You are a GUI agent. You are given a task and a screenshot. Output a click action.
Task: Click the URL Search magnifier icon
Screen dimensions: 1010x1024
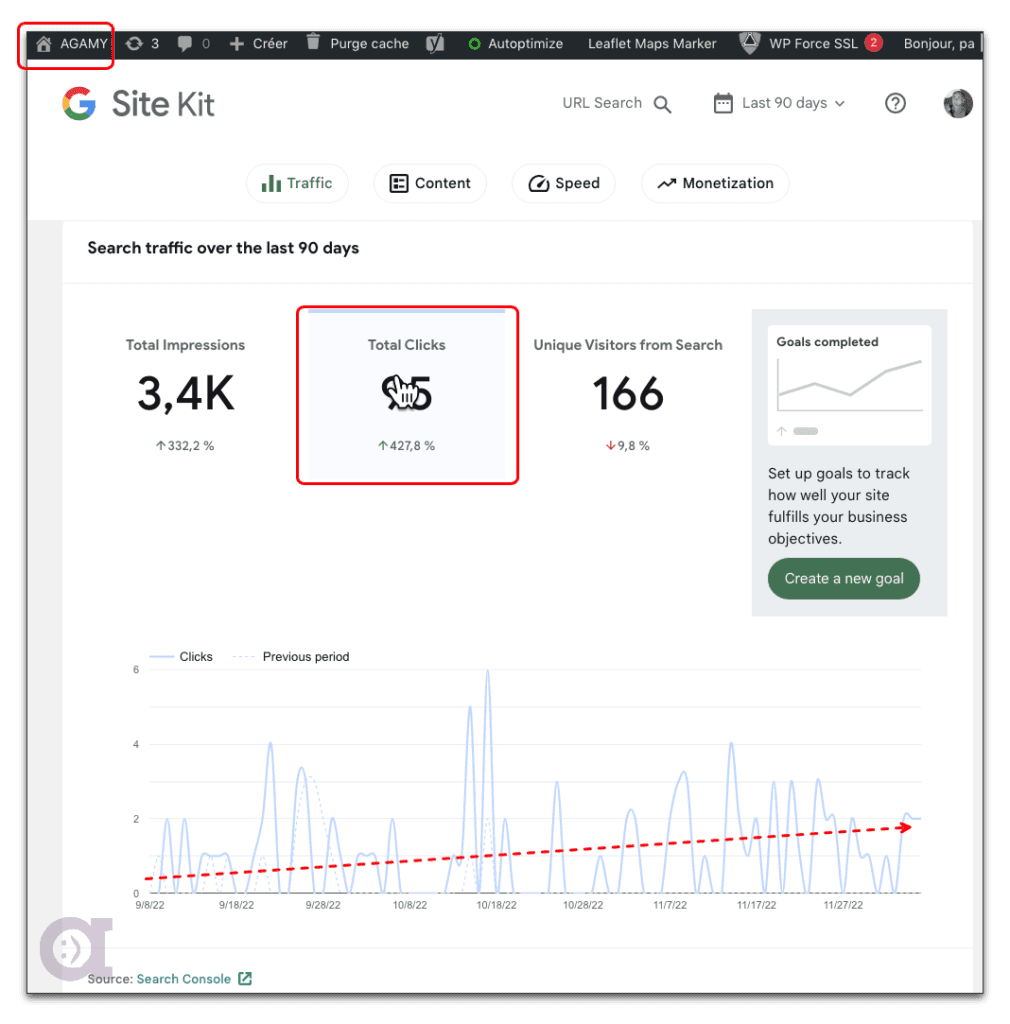(x=662, y=104)
